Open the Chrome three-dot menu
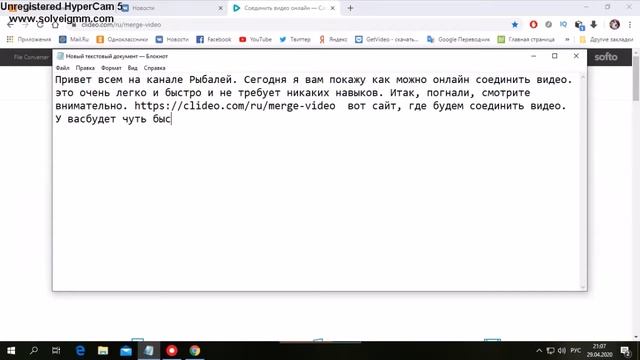Screen dimensions: 640x360 coord(630,24)
